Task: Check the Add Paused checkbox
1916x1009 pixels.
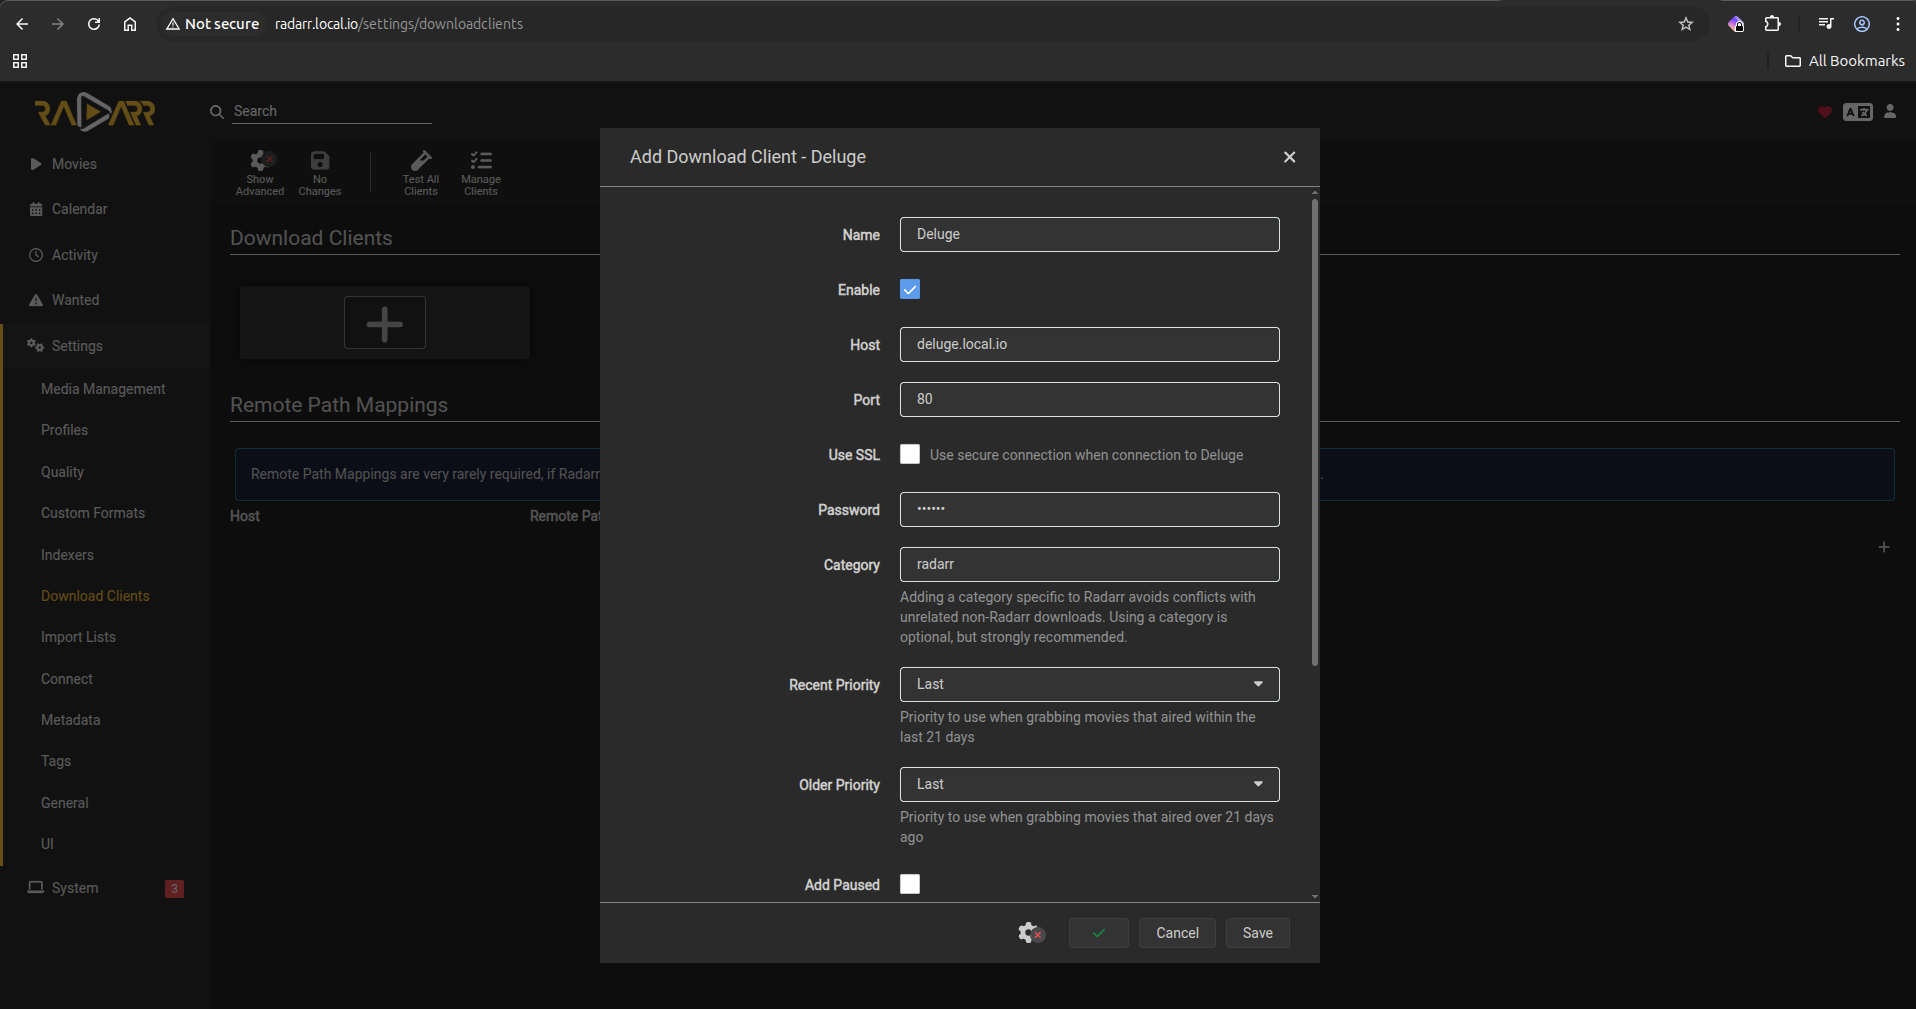Action: click(x=910, y=885)
